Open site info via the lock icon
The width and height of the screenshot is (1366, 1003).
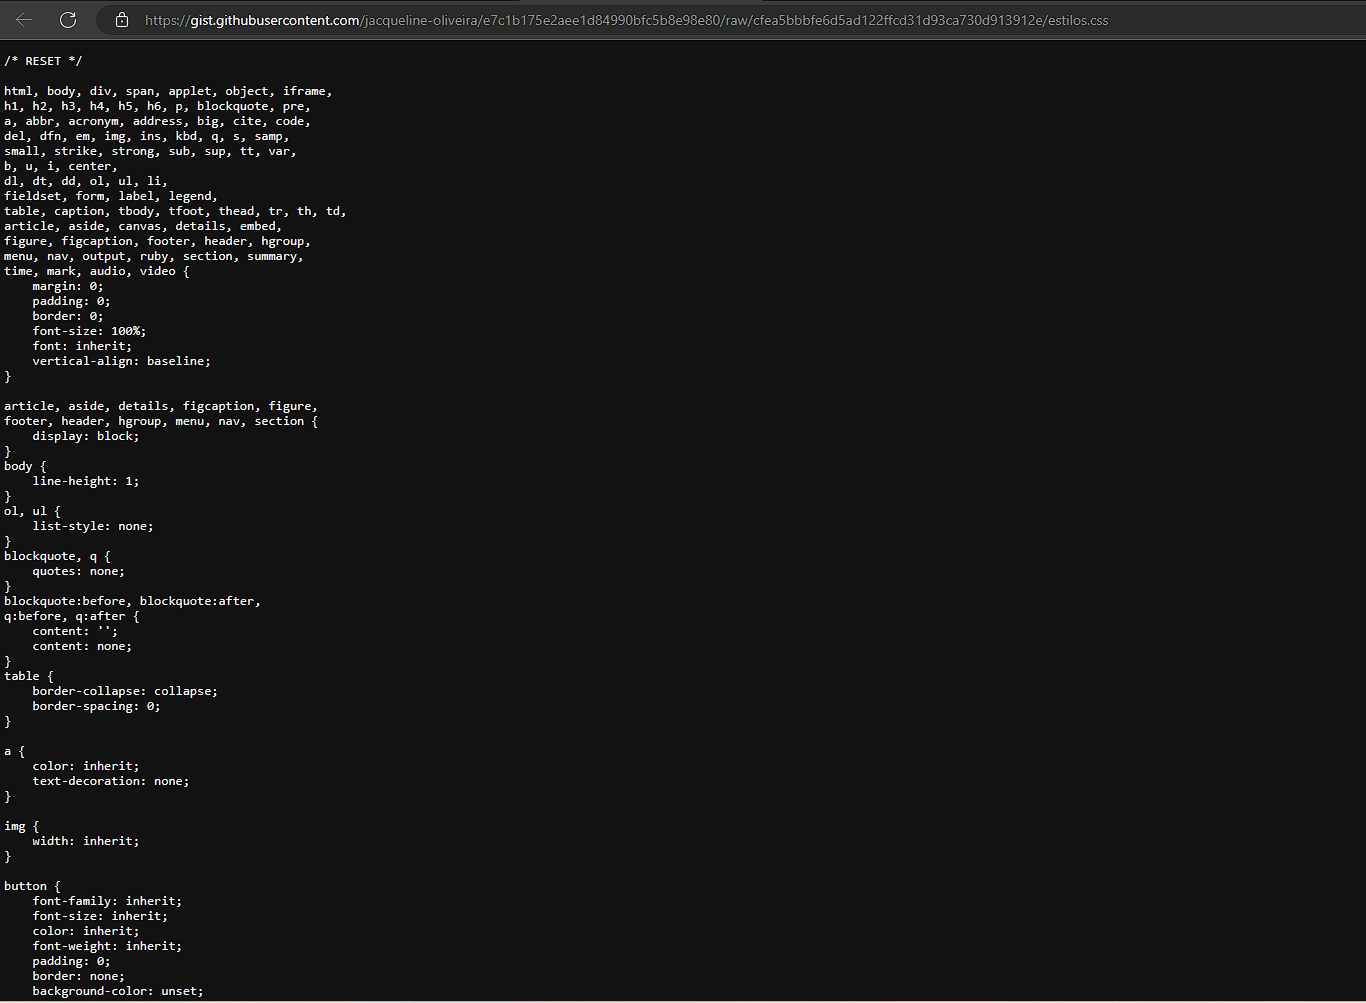coord(122,20)
